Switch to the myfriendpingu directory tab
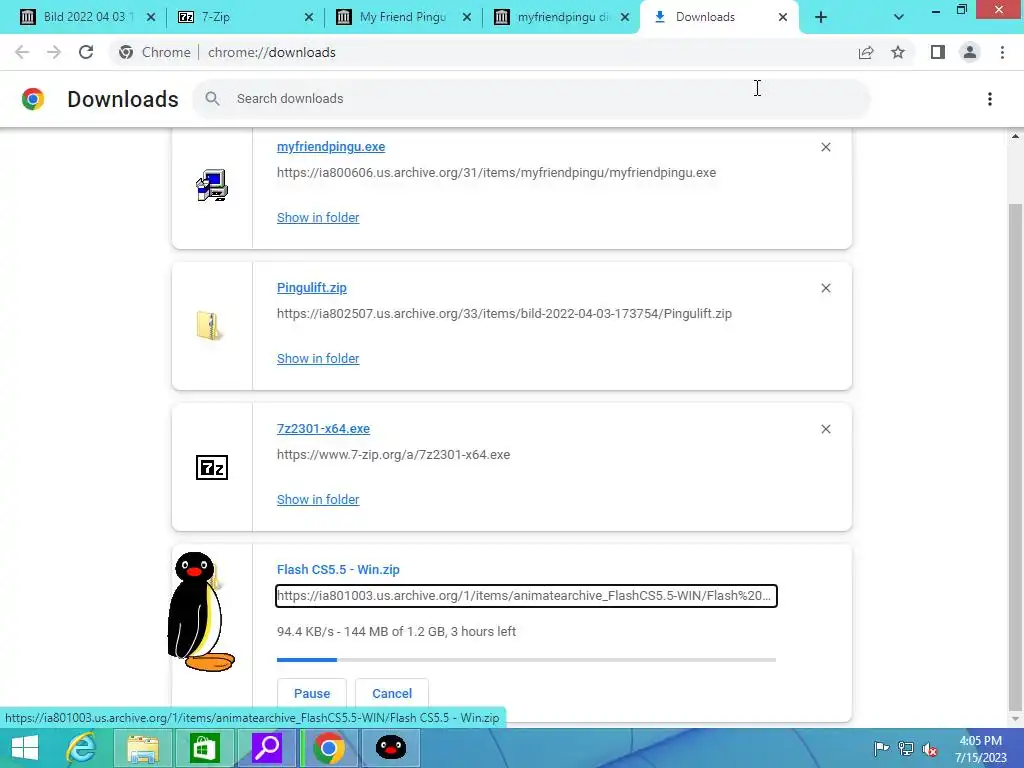1024x768 pixels. point(560,17)
